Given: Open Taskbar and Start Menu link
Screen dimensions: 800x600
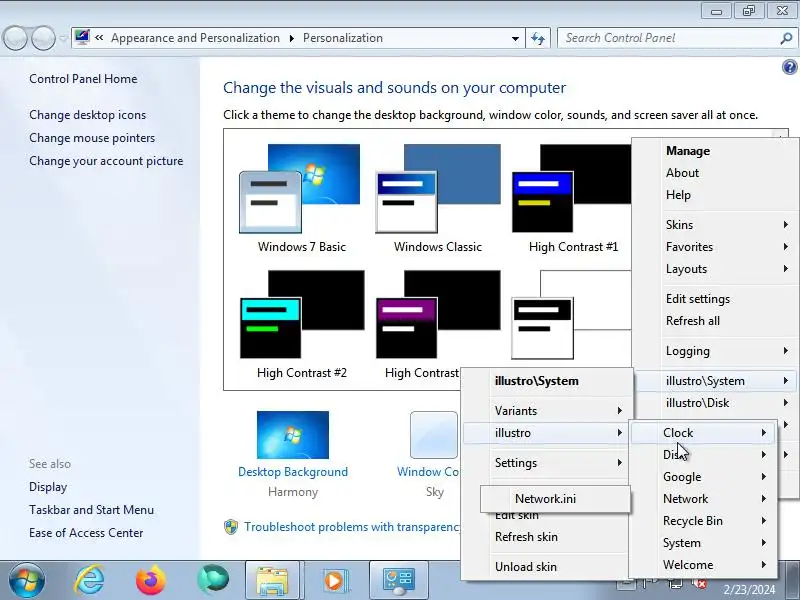Looking at the screenshot, I should [91, 510].
